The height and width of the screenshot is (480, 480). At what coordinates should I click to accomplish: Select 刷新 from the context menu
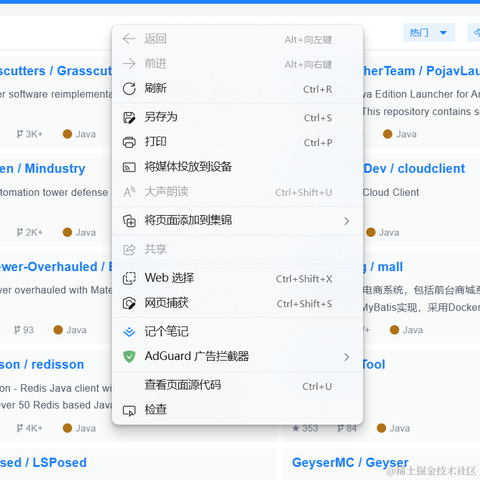coord(237,89)
